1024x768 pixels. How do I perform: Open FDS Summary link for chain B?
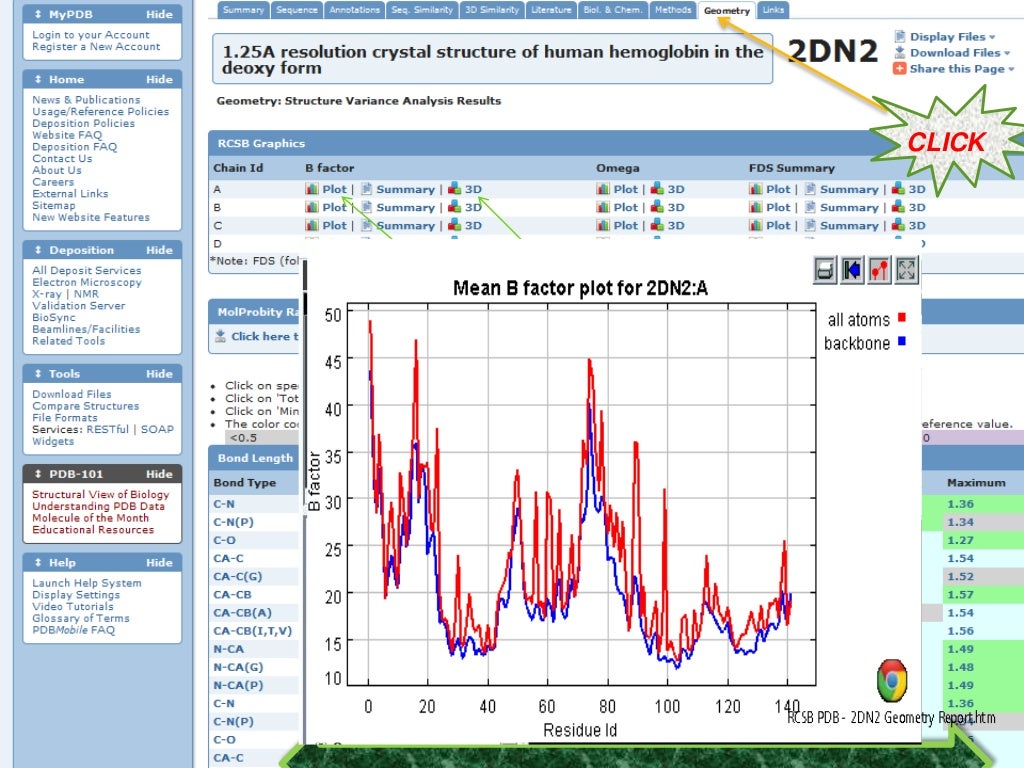tap(849, 207)
